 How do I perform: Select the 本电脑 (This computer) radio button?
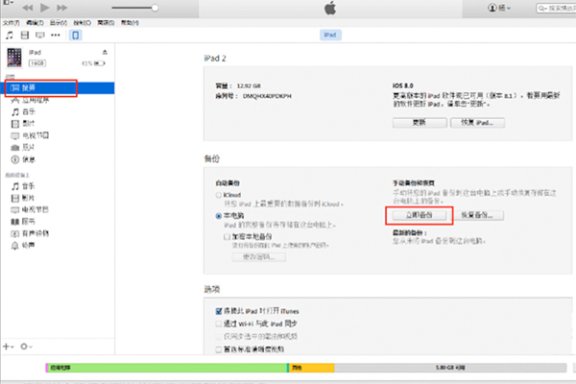[x=219, y=216]
